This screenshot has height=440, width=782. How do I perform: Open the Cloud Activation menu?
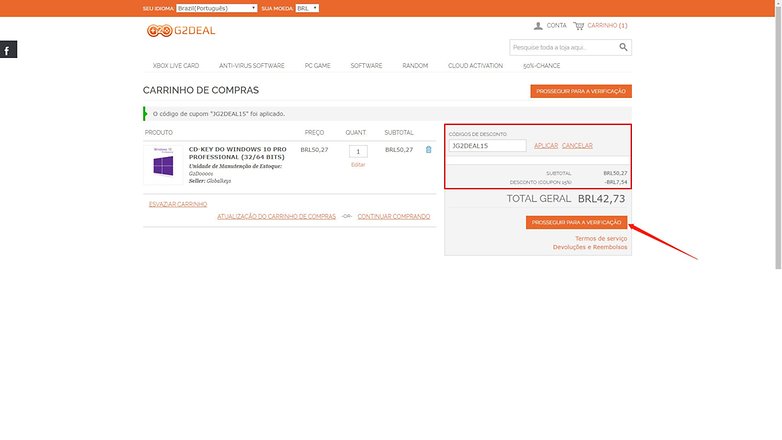pyautogui.click(x=475, y=66)
